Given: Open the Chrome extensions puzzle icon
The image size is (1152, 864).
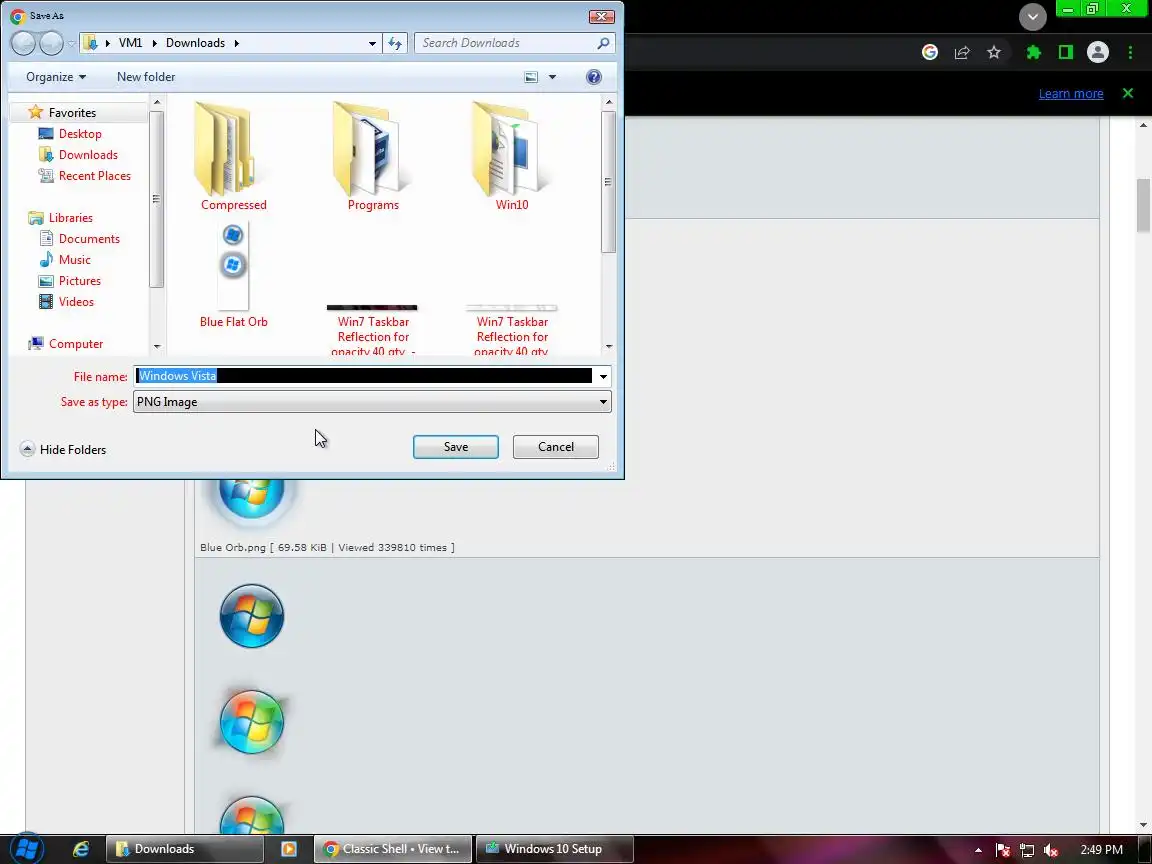Looking at the screenshot, I should tap(1034, 52).
